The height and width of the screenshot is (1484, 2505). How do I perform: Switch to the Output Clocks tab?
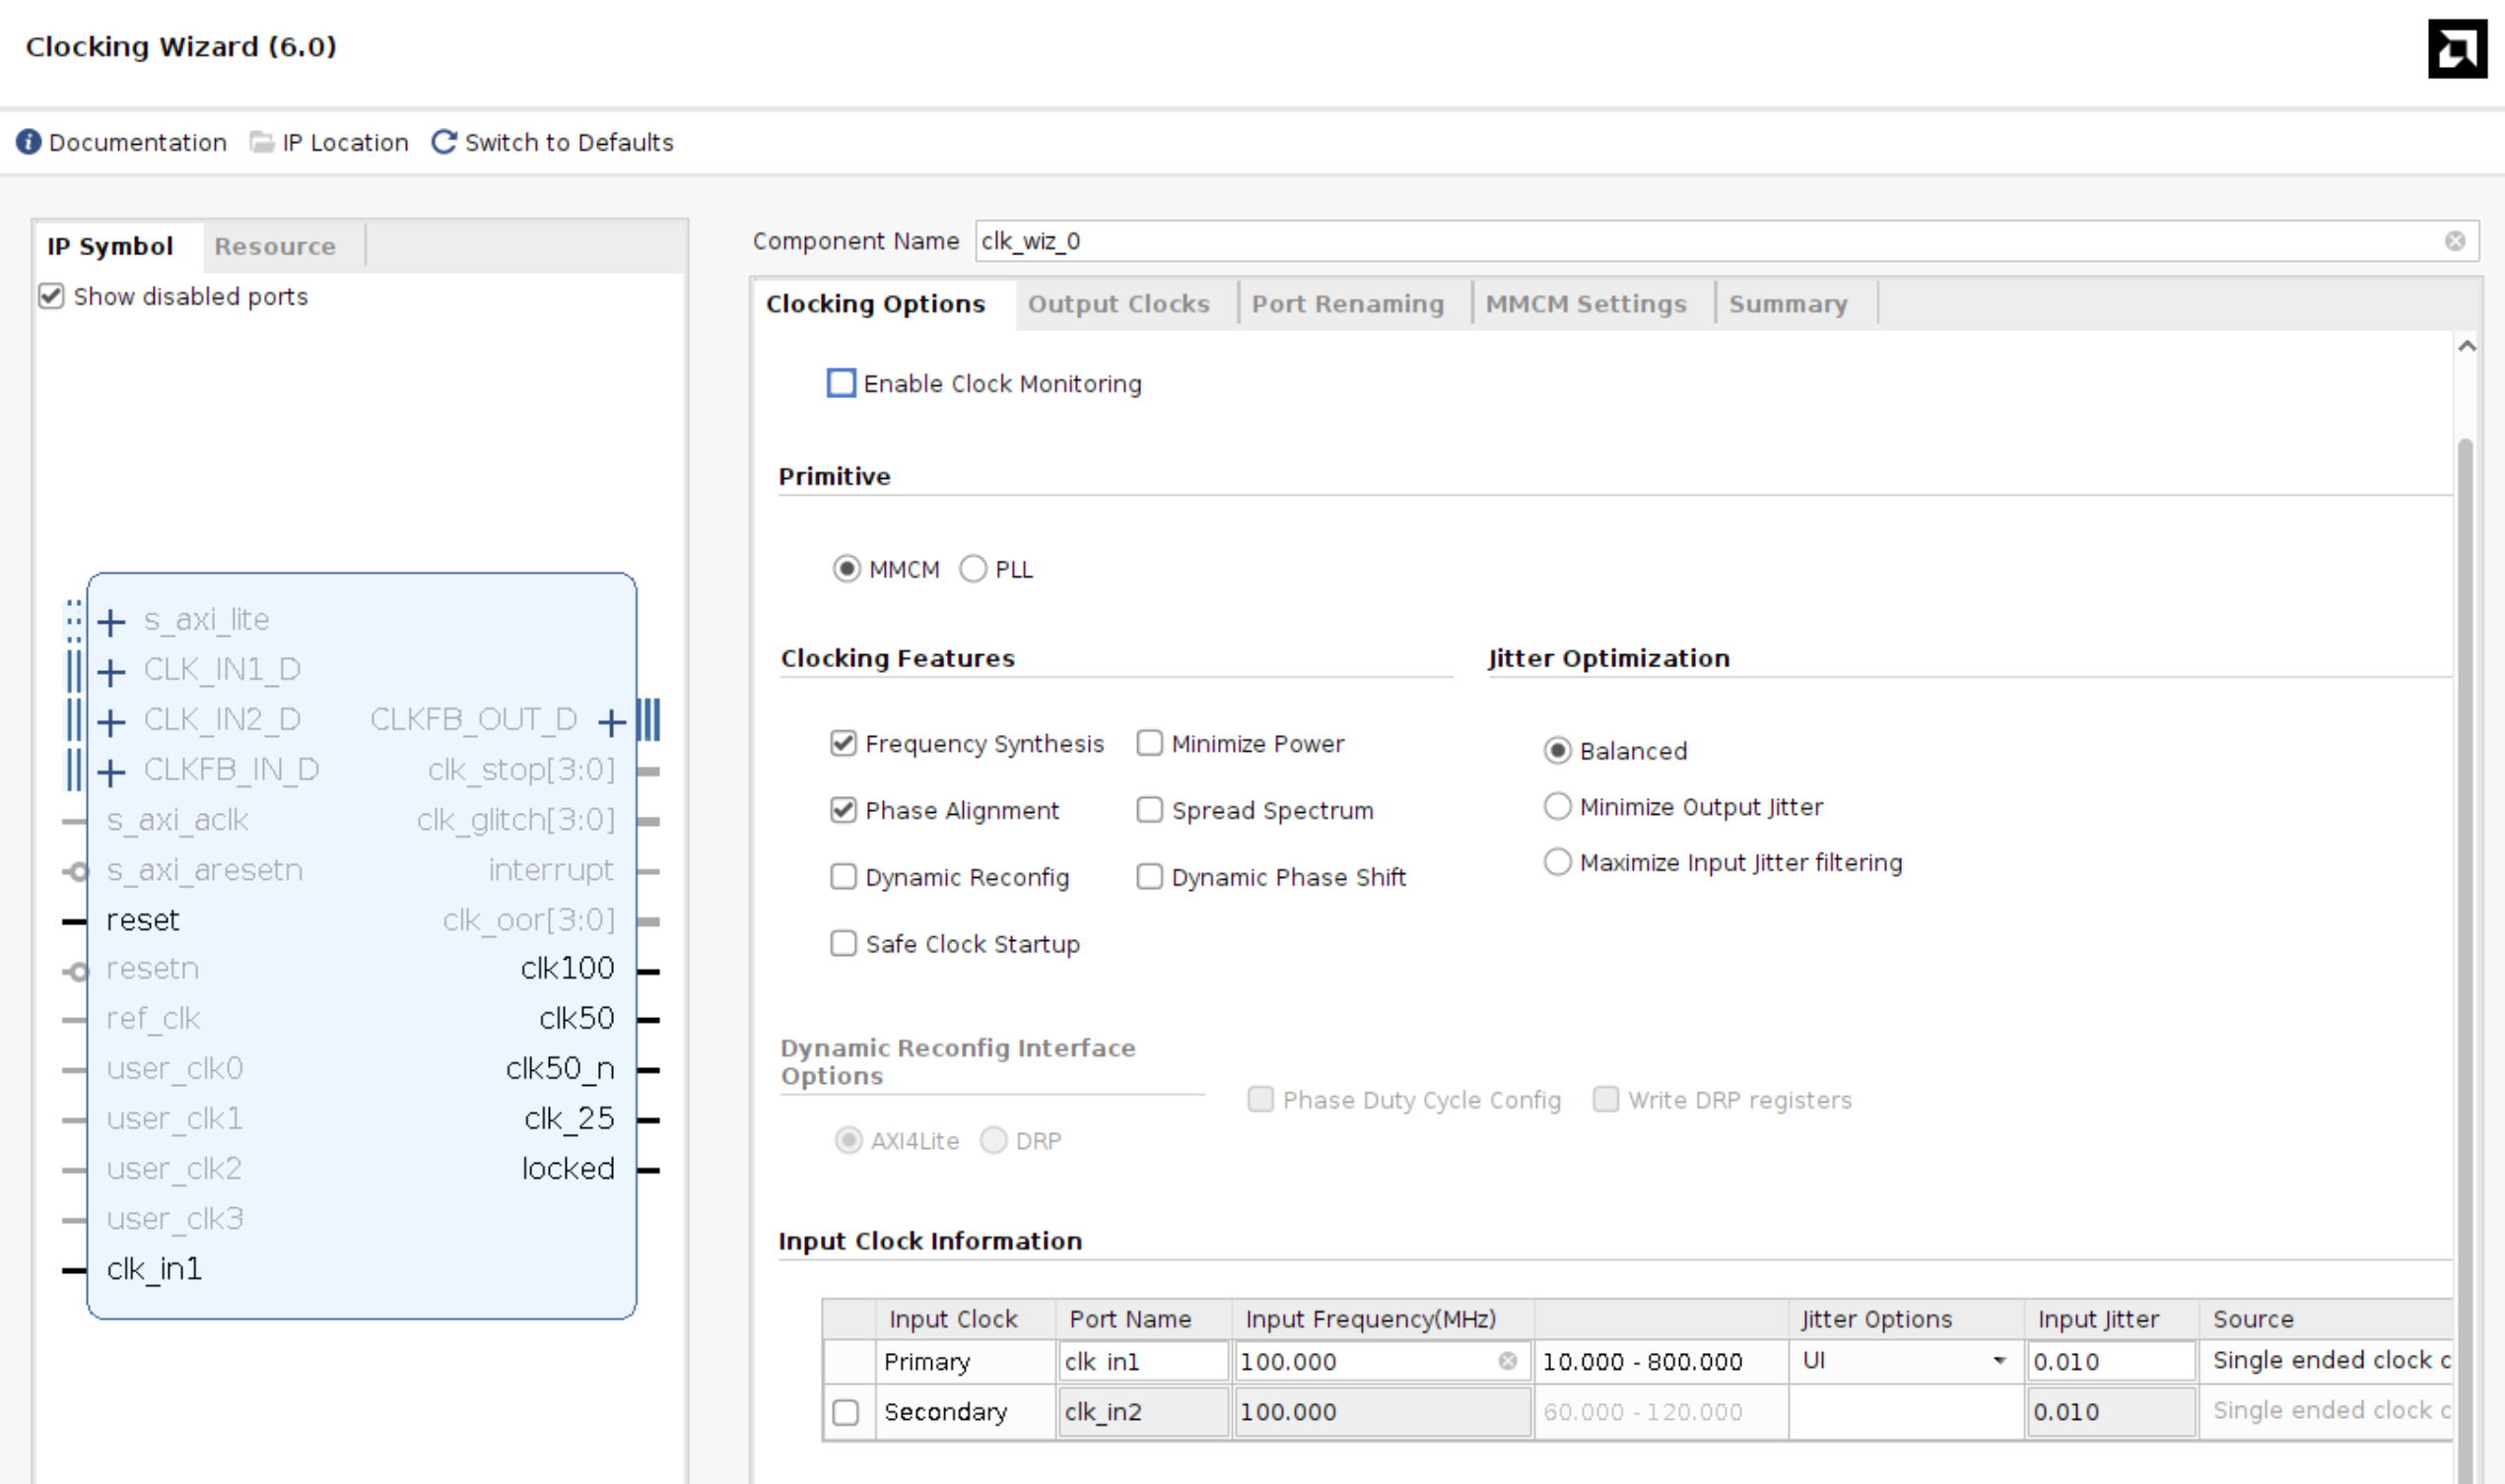(1118, 304)
